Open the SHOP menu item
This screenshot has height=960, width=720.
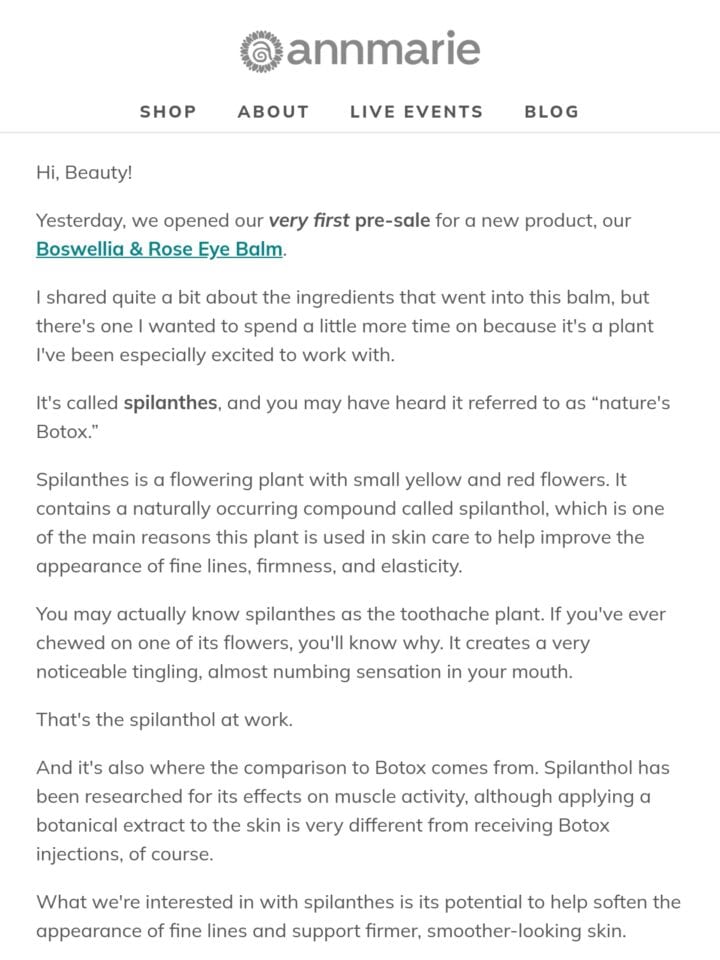click(168, 111)
